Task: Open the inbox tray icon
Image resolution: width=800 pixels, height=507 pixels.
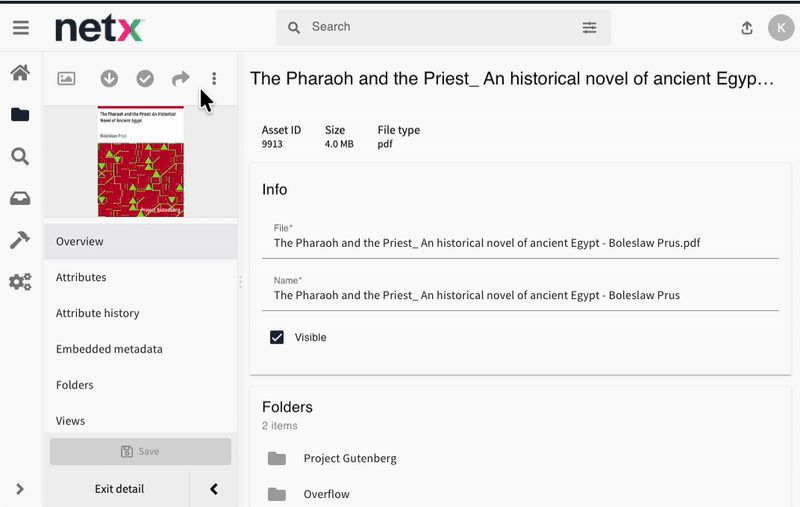Action: [x=20, y=198]
